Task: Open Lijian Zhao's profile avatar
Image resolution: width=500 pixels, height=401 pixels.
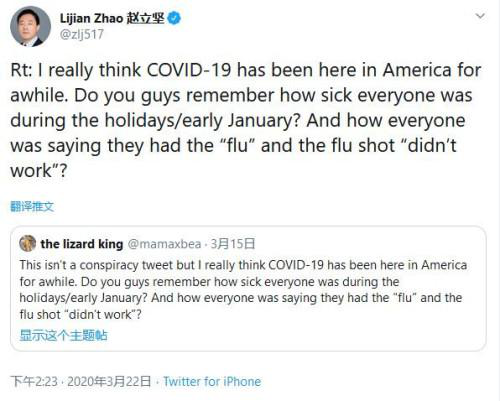Action: click(30, 26)
